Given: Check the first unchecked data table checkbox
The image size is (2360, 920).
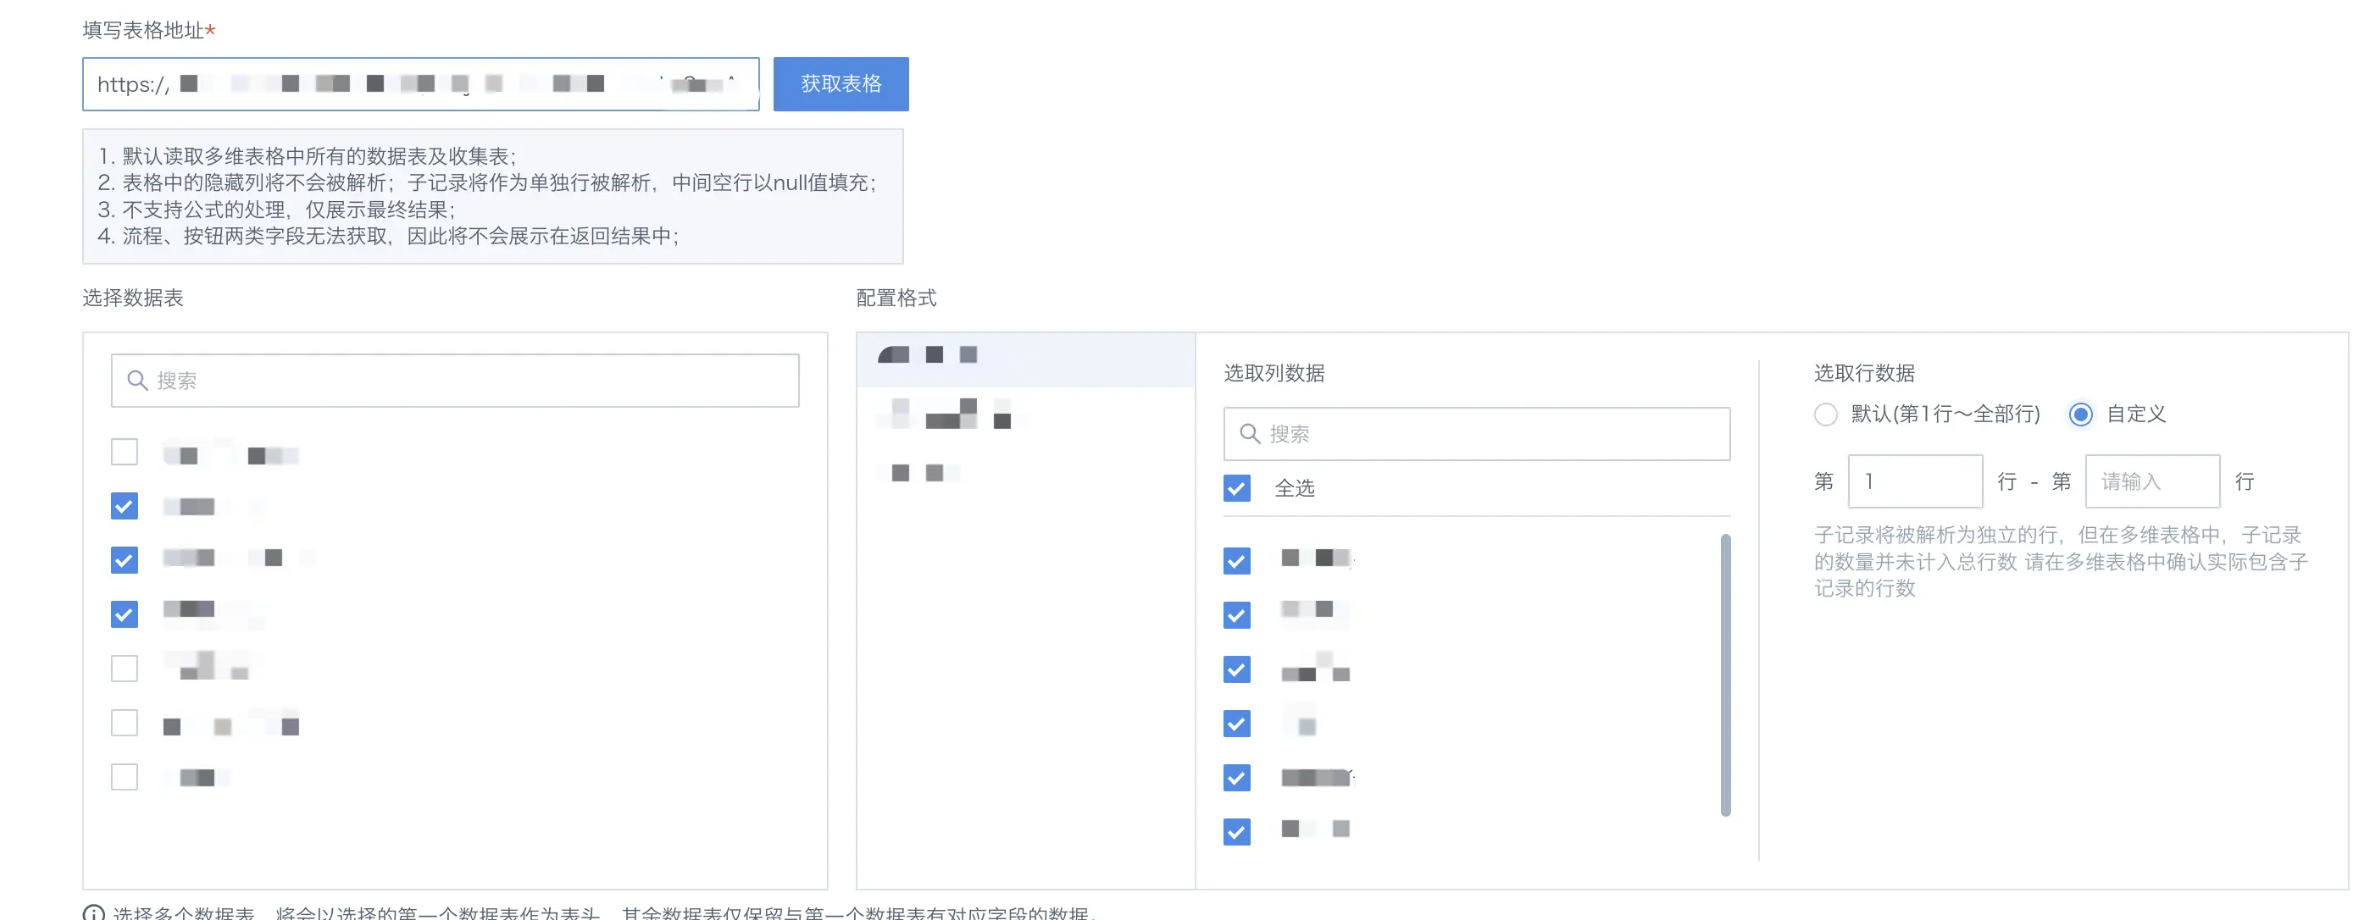Looking at the screenshot, I should click(124, 452).
